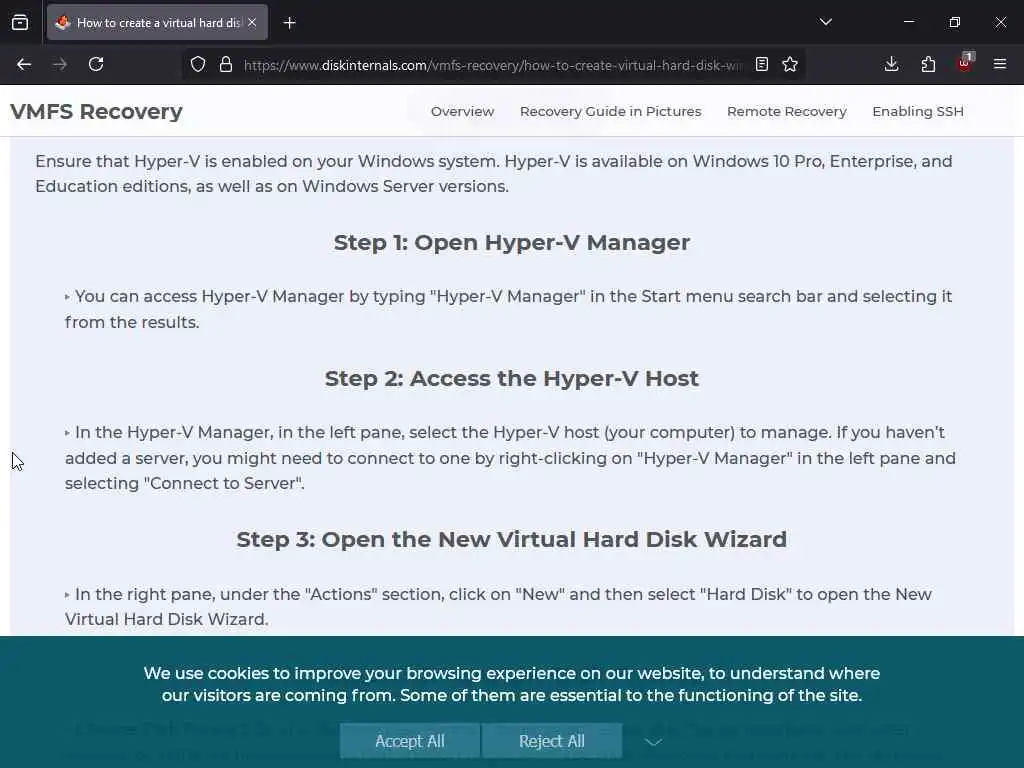Open Recovery Guide in Pictures
The height and width of the screenshot is (768, 1024).
coord(611,112)
